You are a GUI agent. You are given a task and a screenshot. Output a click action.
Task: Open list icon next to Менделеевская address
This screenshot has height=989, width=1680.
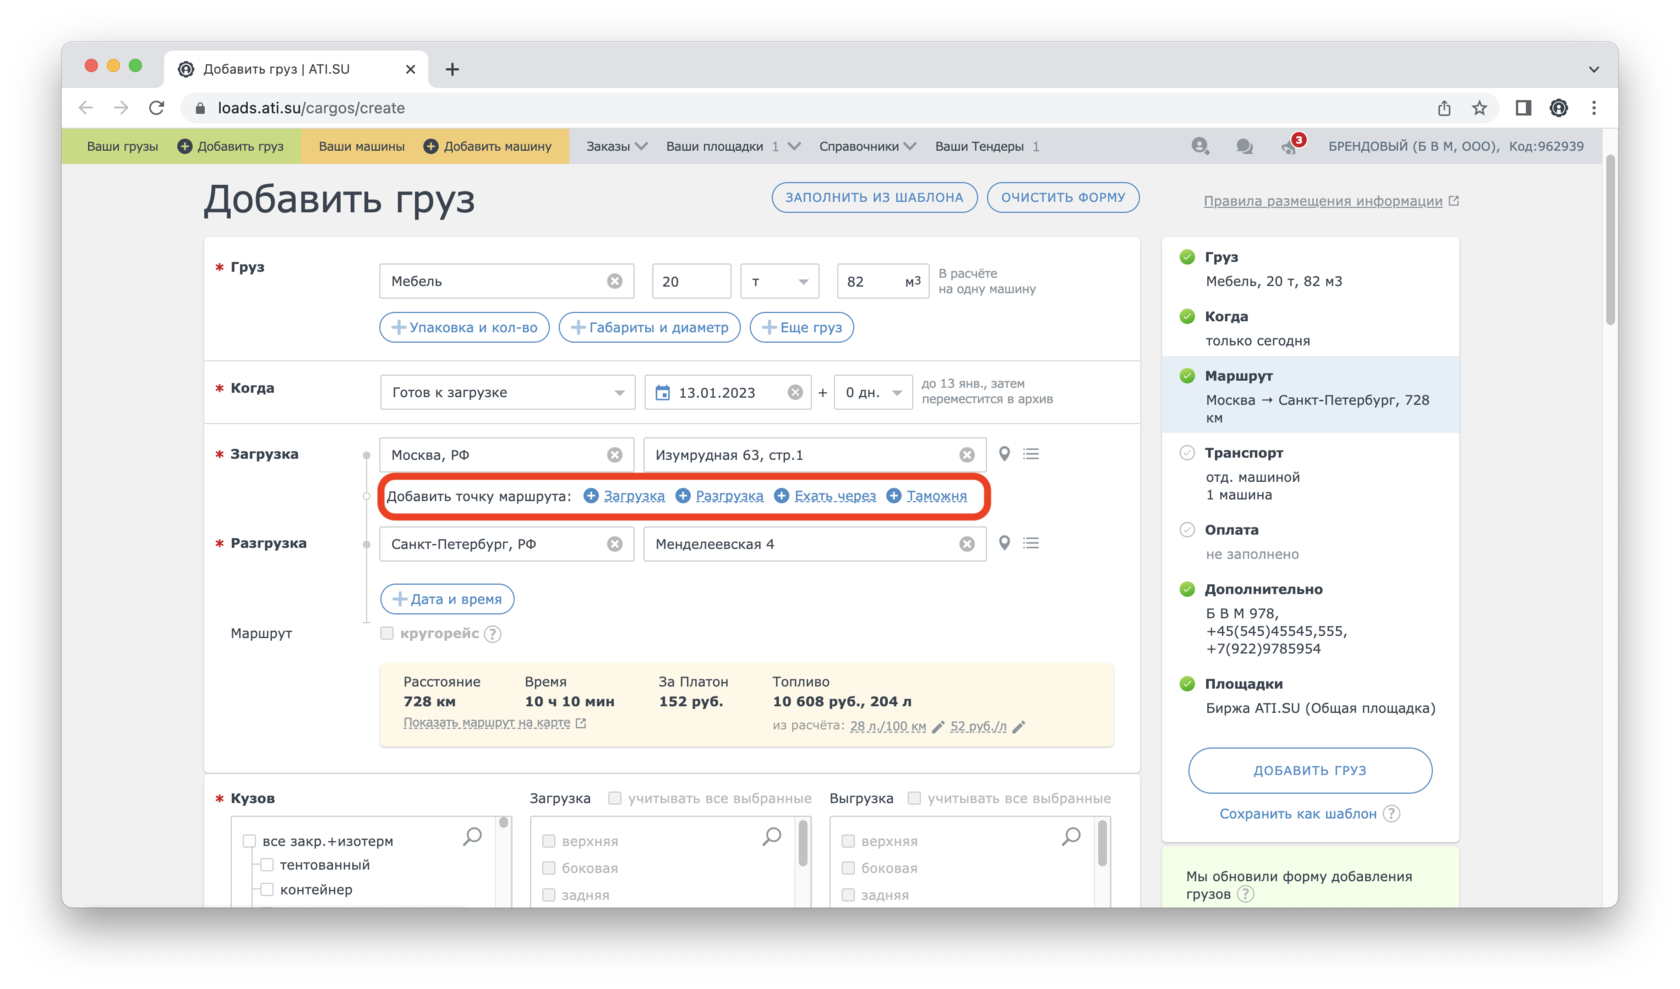click(1031, 543)
